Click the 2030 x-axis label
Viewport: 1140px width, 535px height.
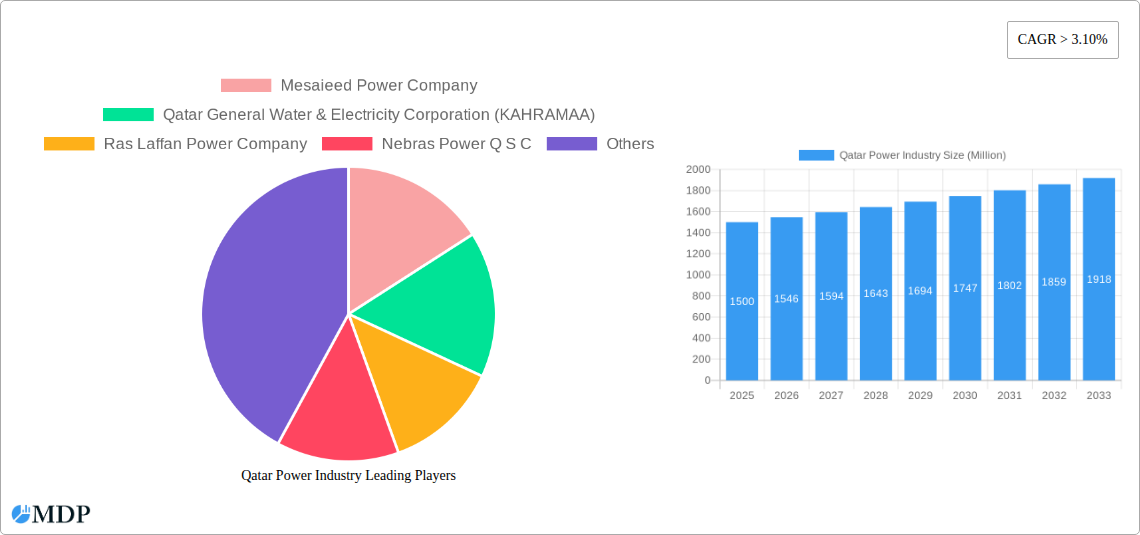tap(966, 396)
